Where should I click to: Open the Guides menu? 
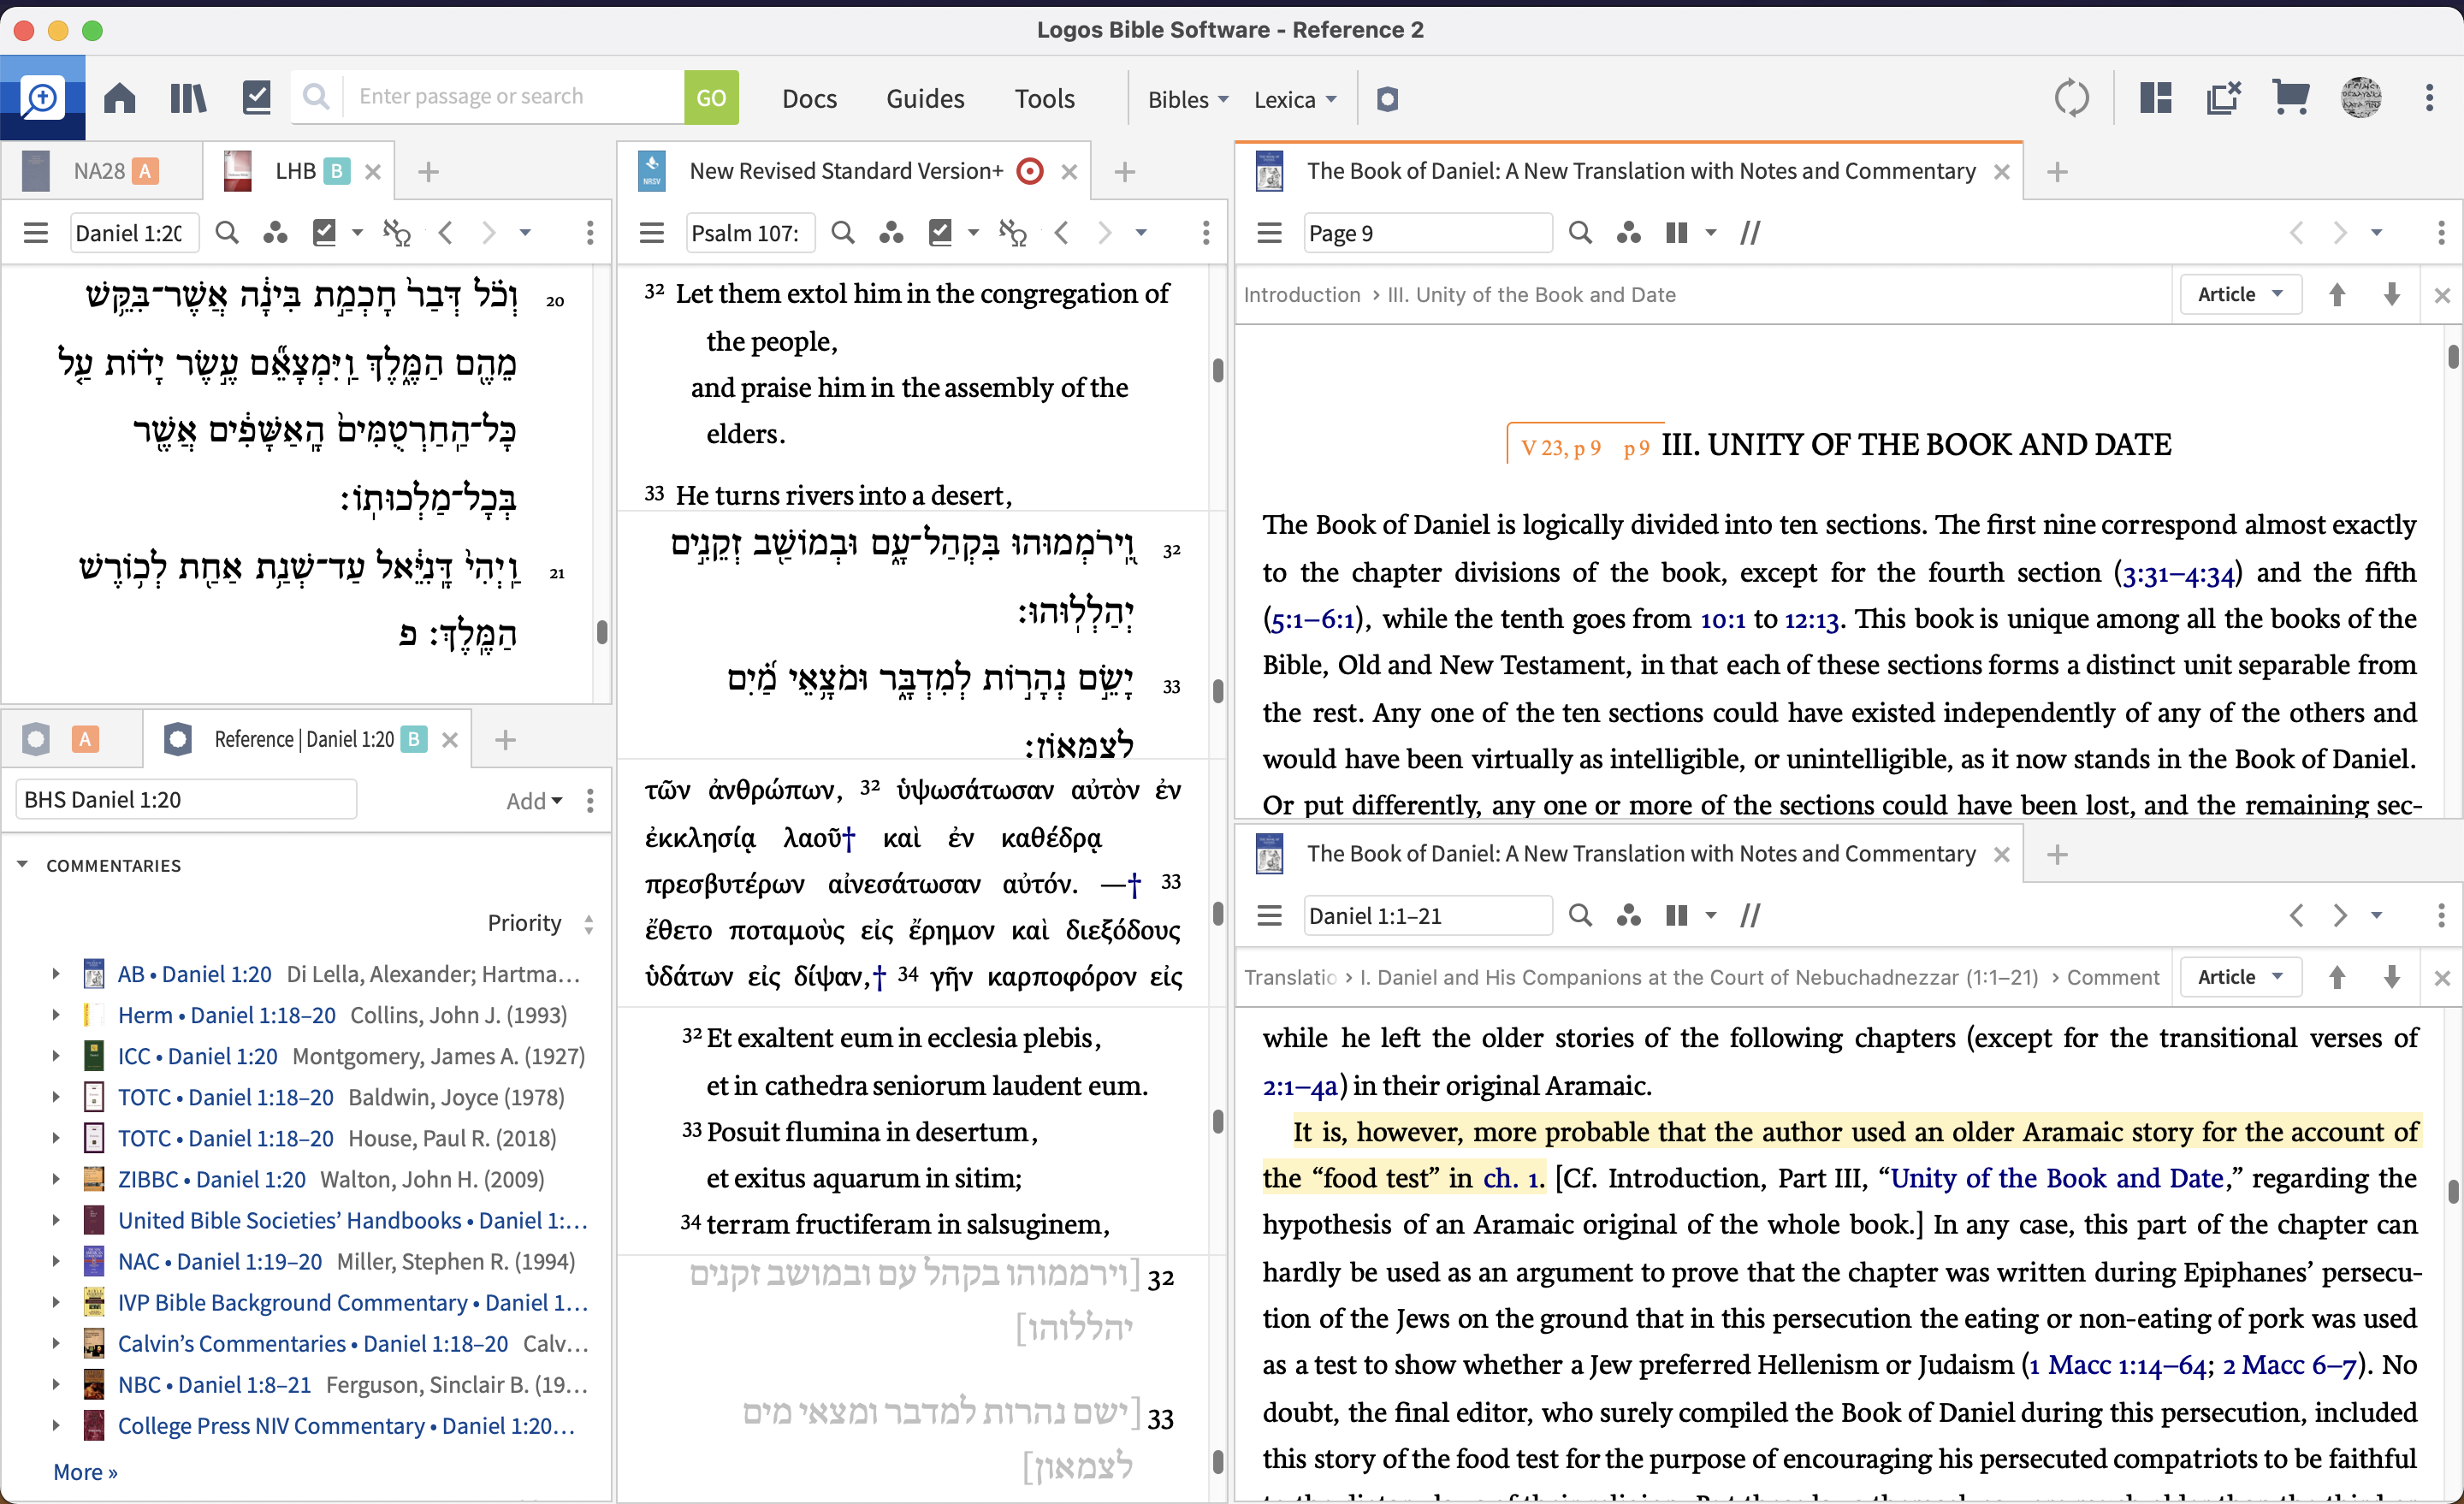925,98
